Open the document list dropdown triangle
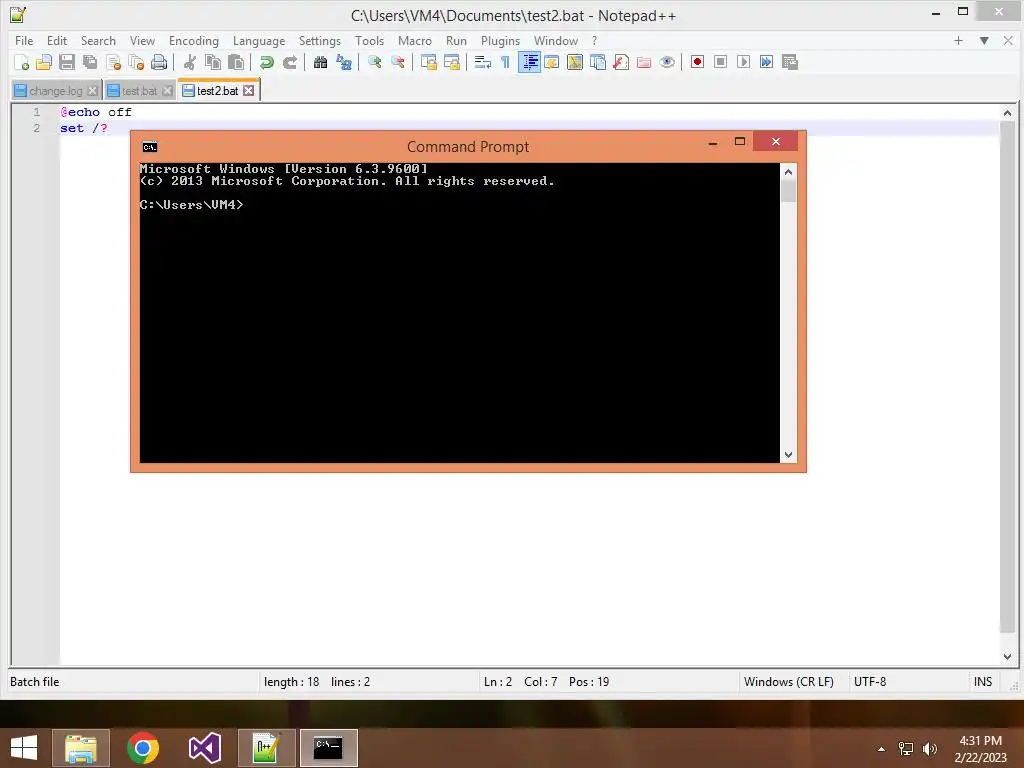 [984, 40]
